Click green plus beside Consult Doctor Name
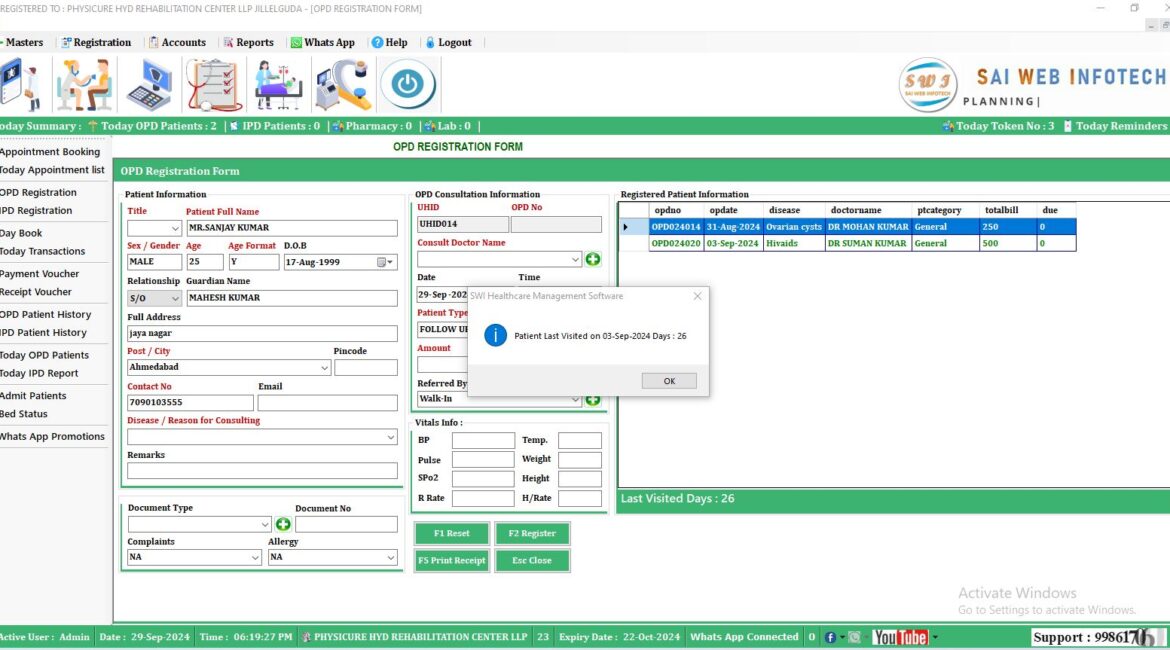 click(594, 258)
